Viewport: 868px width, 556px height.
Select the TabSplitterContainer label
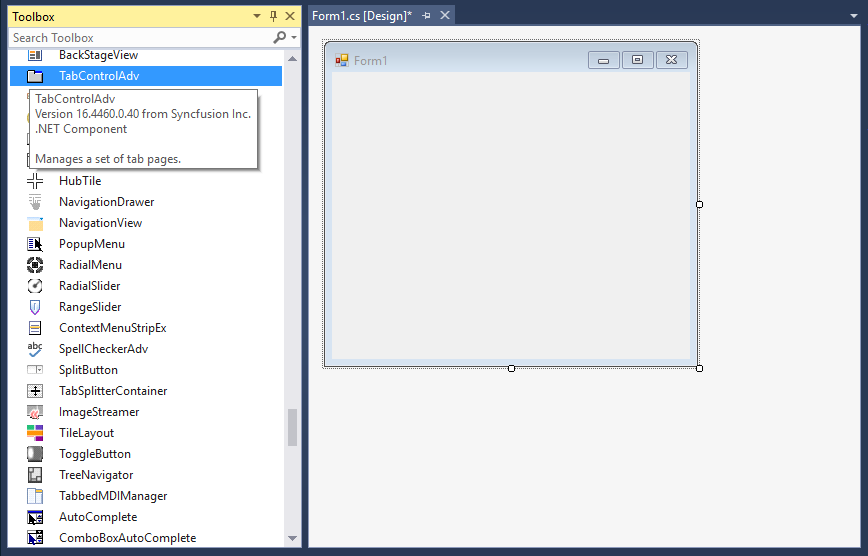coord(113,391)
